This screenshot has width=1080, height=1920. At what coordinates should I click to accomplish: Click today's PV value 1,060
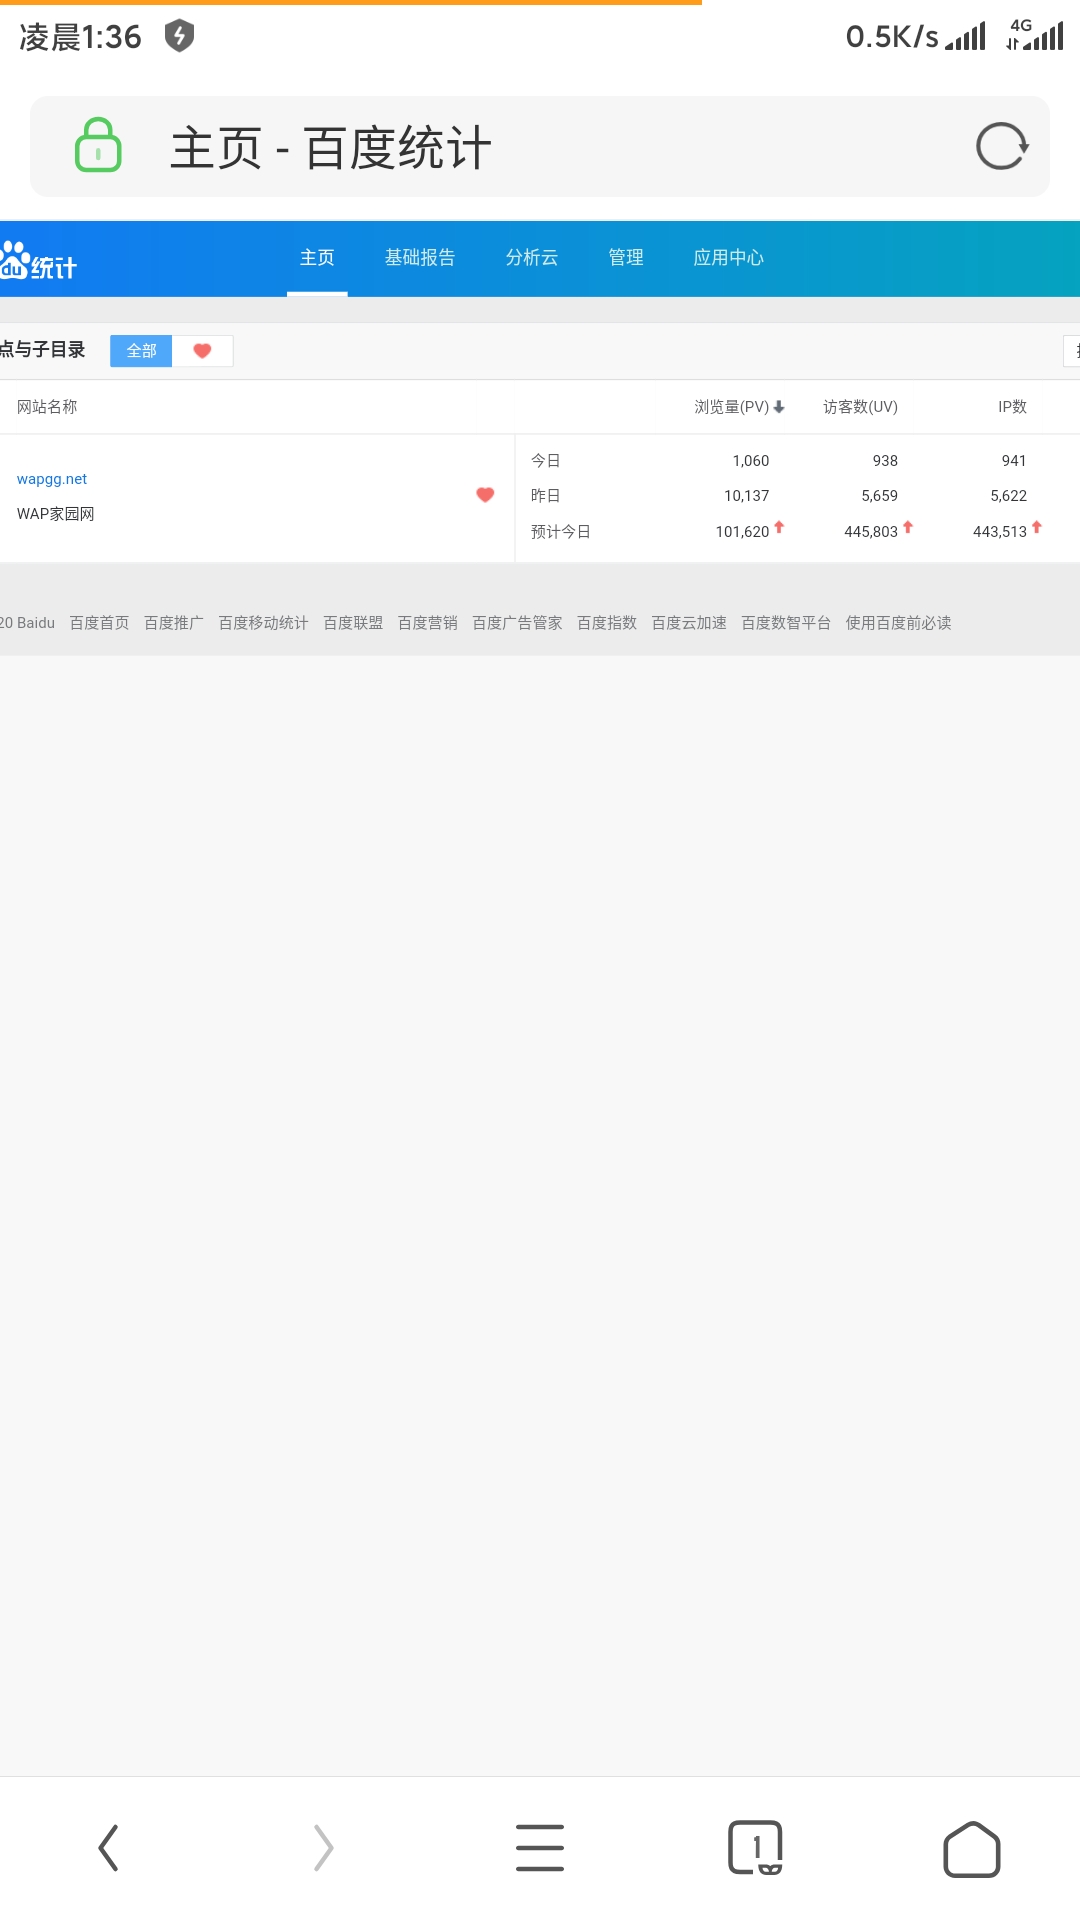coord(751,461)
